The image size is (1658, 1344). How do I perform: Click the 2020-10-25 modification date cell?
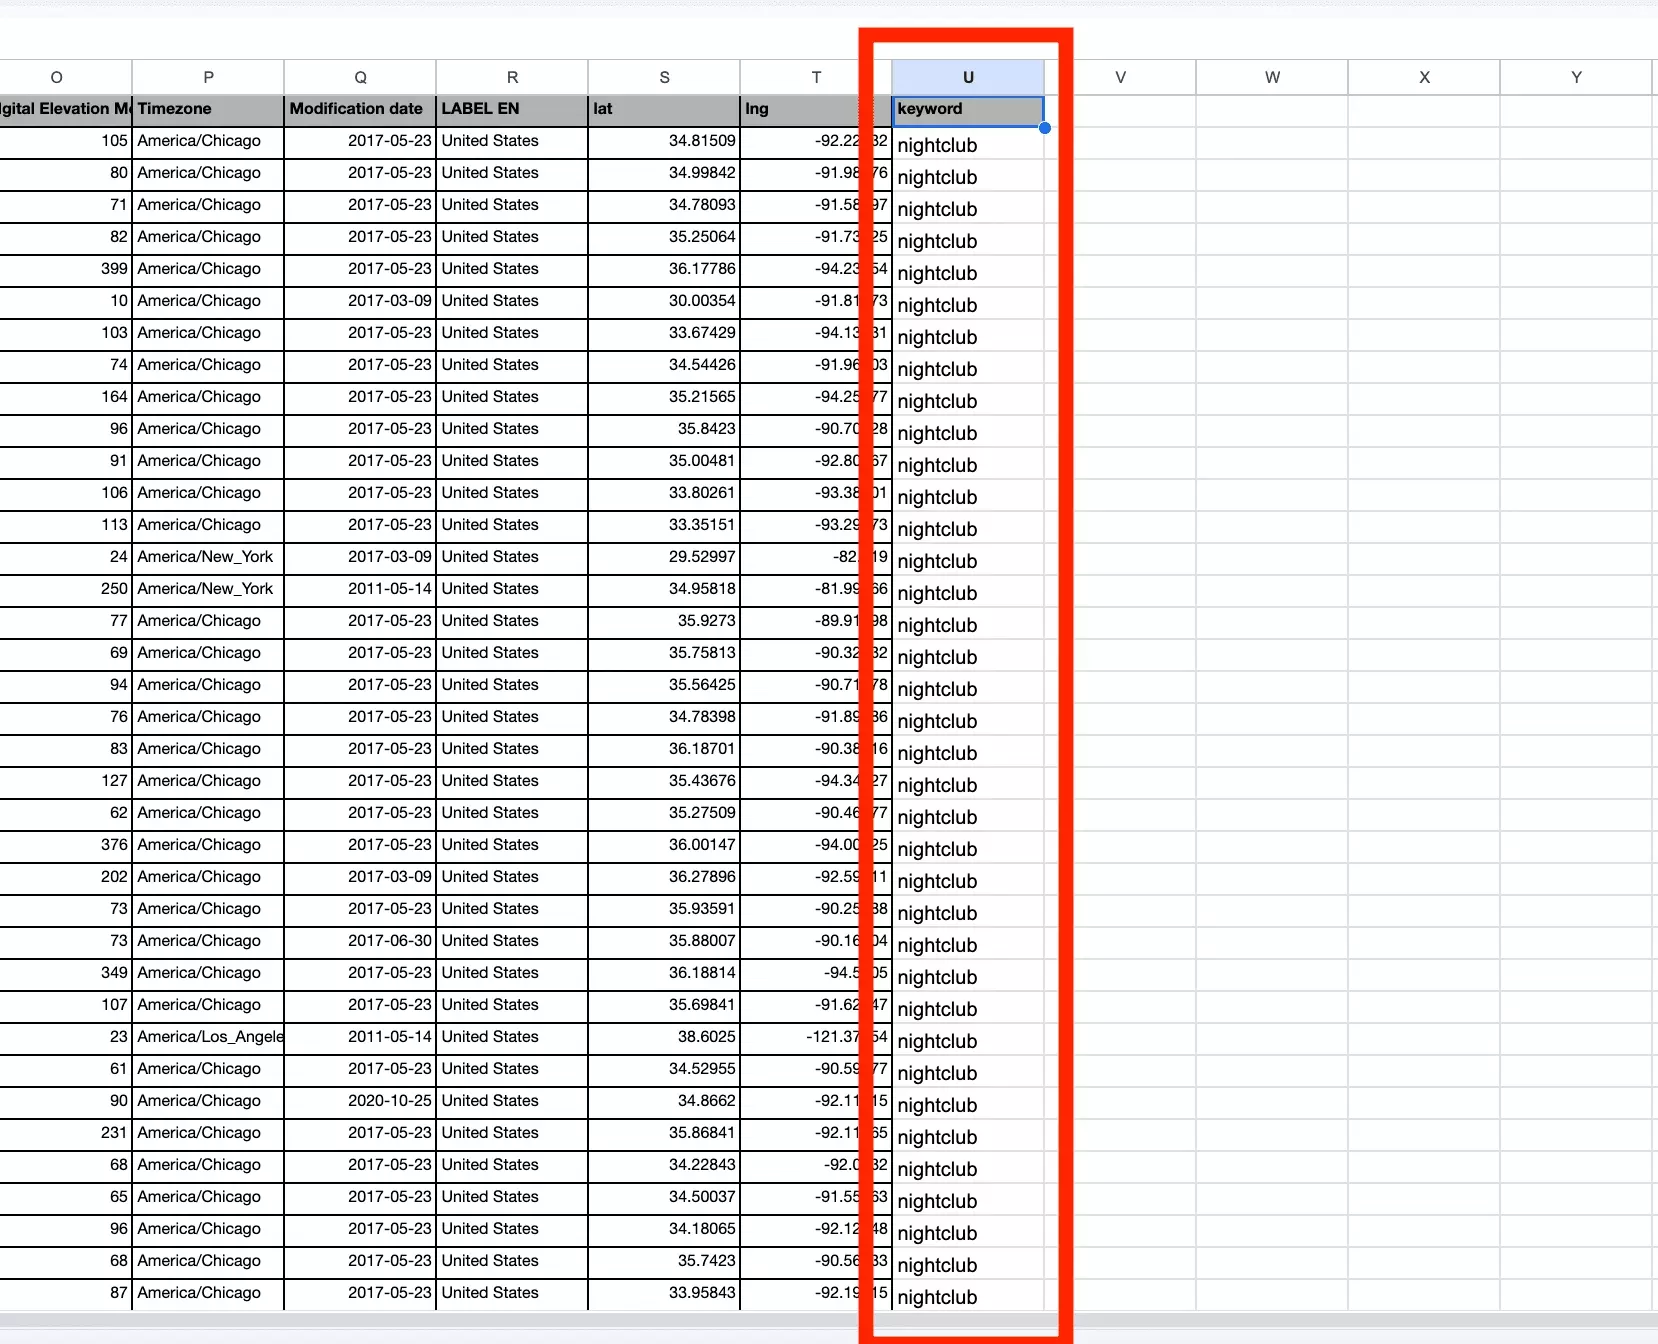(389, 1101)
